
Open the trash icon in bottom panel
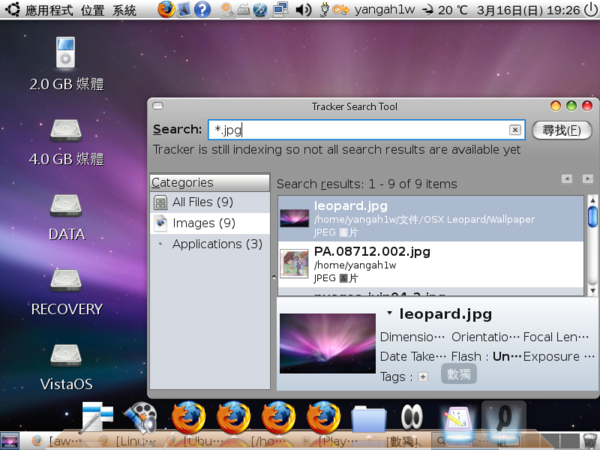click(591, 441)
